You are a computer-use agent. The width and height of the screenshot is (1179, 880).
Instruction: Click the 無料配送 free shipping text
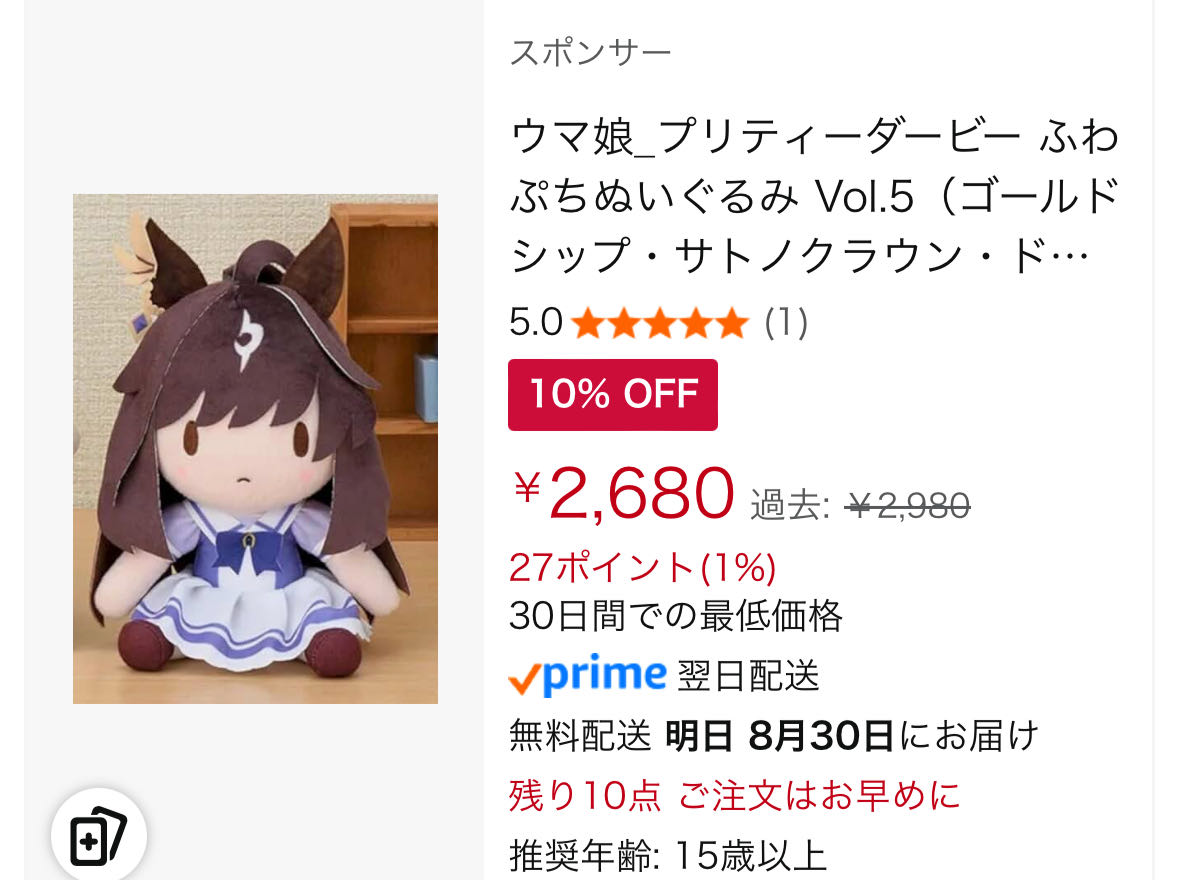[x=580, y=736]
